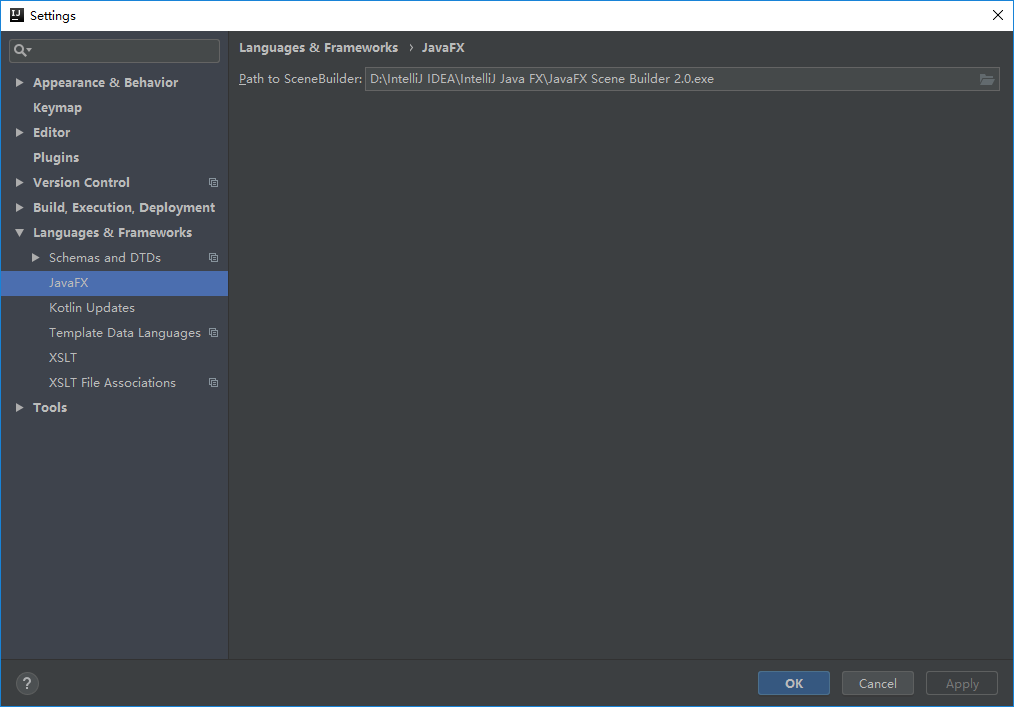Click the OK button
This screenshot has height=707, width=1014.
(x=793, y=683)
